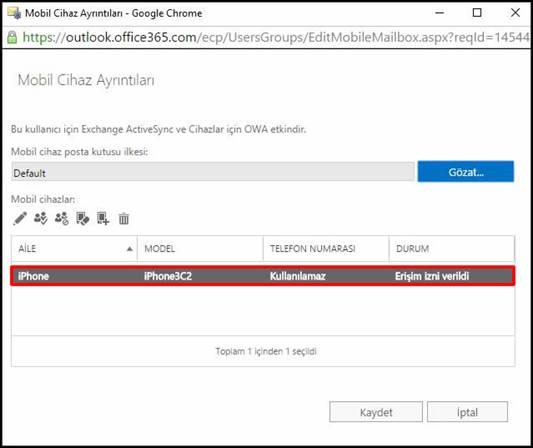Click the padlock icon in address bar
This screenshot has width=533, height=448.
coord(12,37)
